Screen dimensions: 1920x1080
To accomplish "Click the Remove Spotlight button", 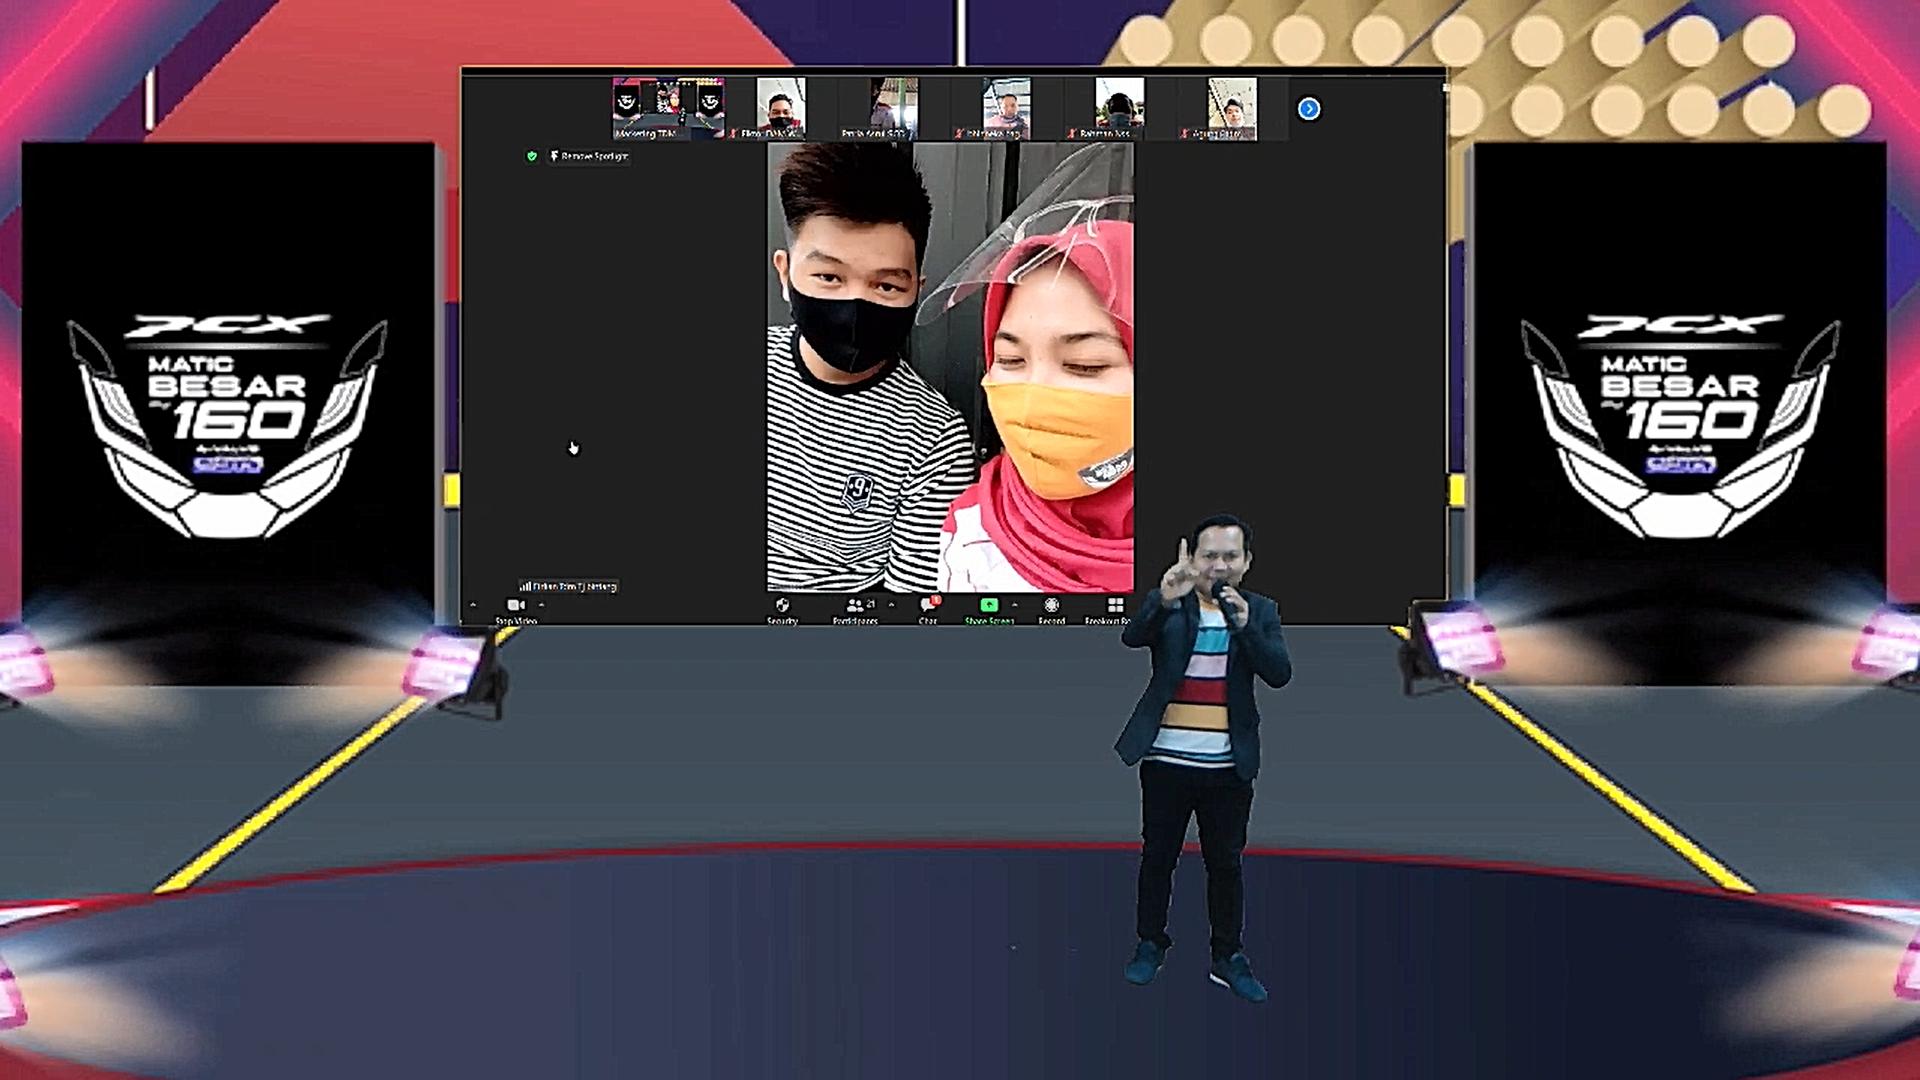I will pyautogui.click(x=589, y=156).
